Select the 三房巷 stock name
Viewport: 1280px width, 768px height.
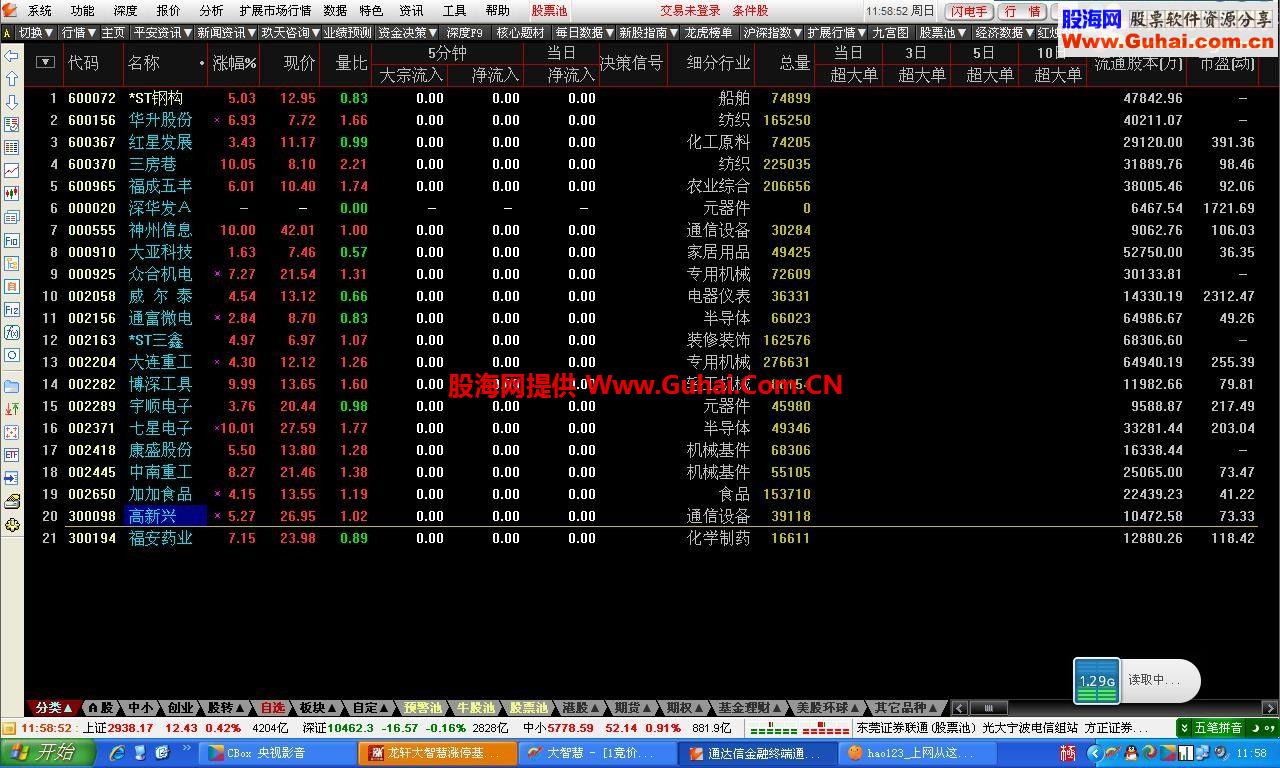[x=152, y=164]
